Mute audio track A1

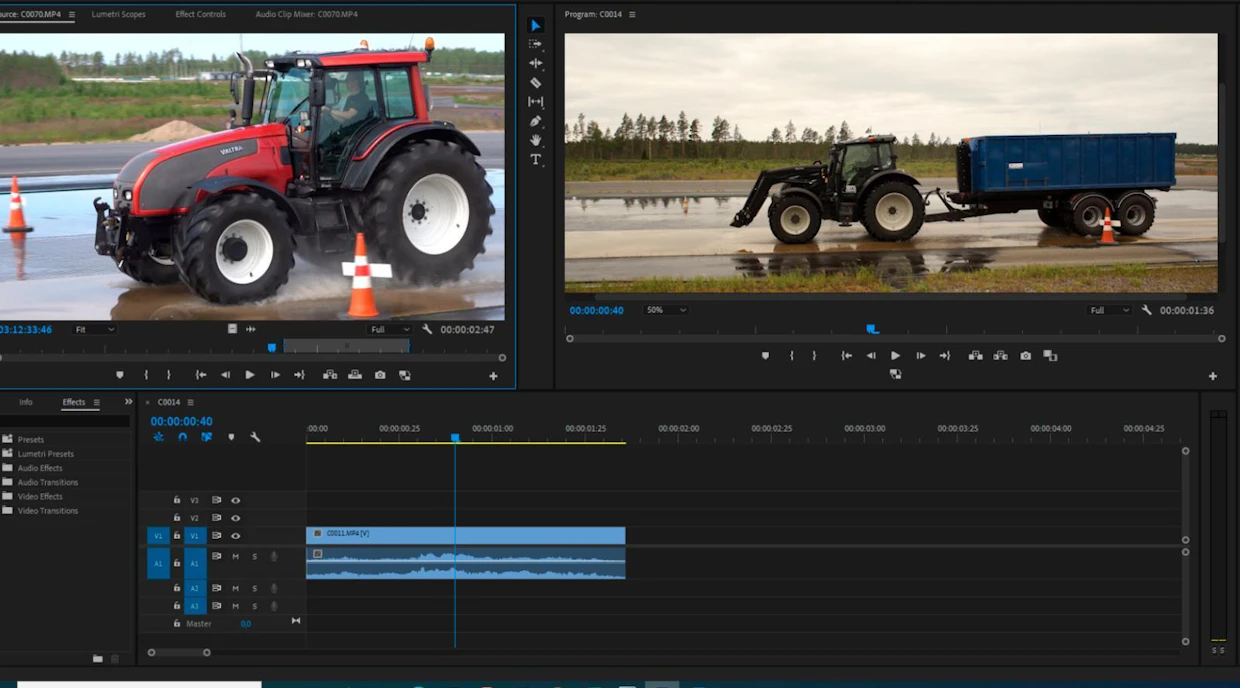pos(236,556)
